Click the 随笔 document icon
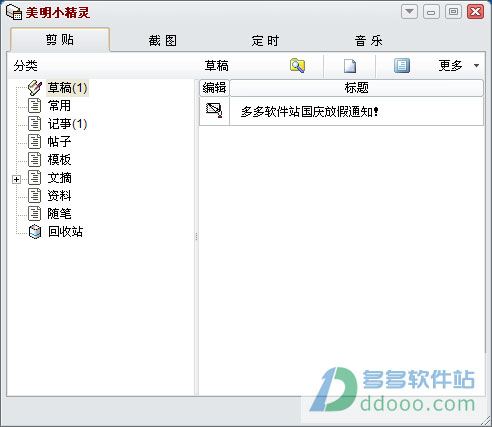 (x=34, y=214)
